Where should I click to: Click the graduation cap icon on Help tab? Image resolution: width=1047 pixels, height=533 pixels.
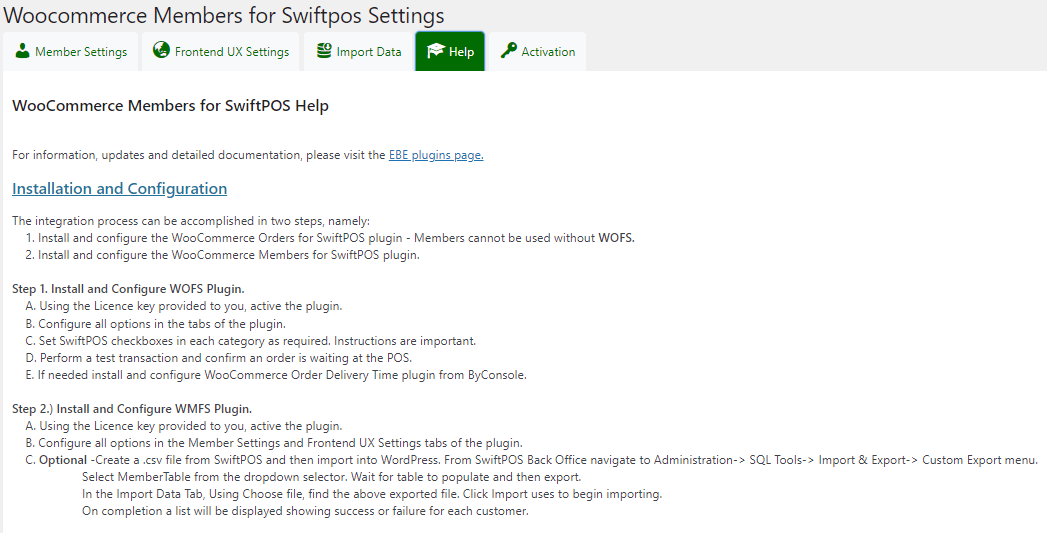435,51
